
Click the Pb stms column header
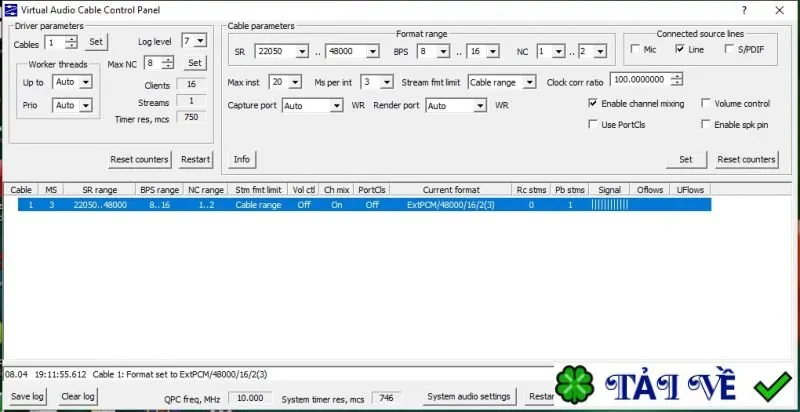(x=570, y=190)
